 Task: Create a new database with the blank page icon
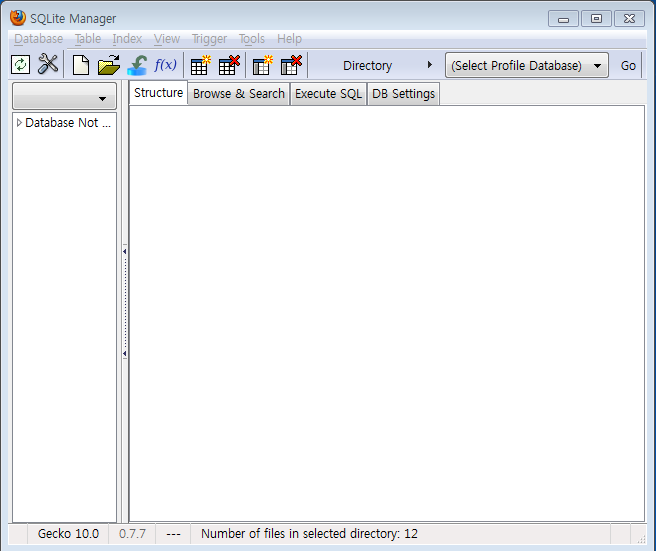click(81, 65)
